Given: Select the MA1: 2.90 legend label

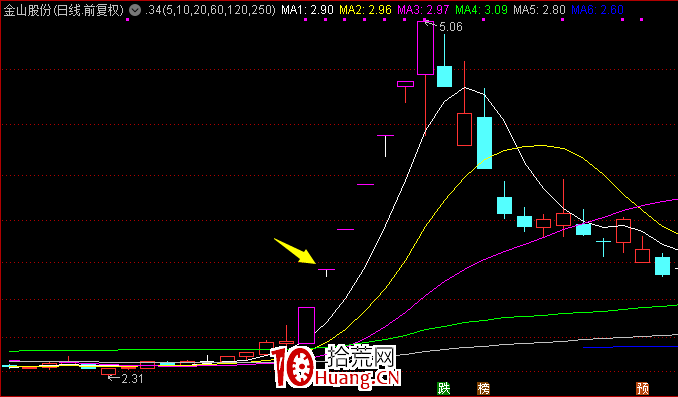Looking at the screenshot, I should point(307,10).
